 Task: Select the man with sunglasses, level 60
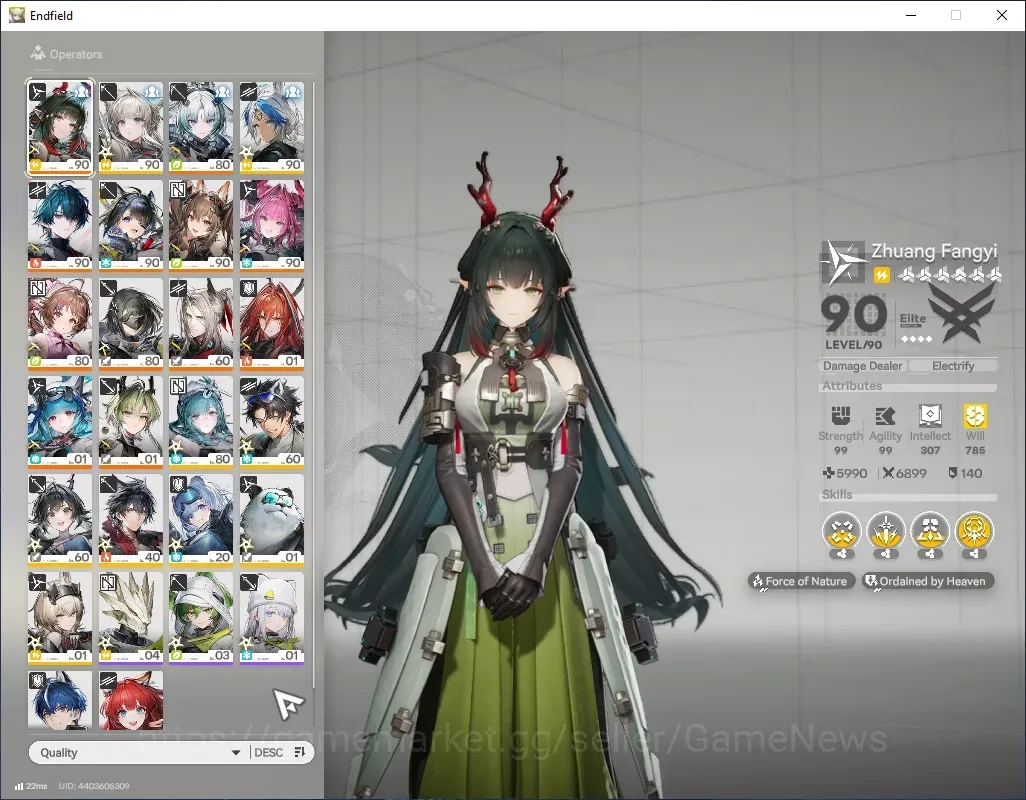tap(272, 422)
